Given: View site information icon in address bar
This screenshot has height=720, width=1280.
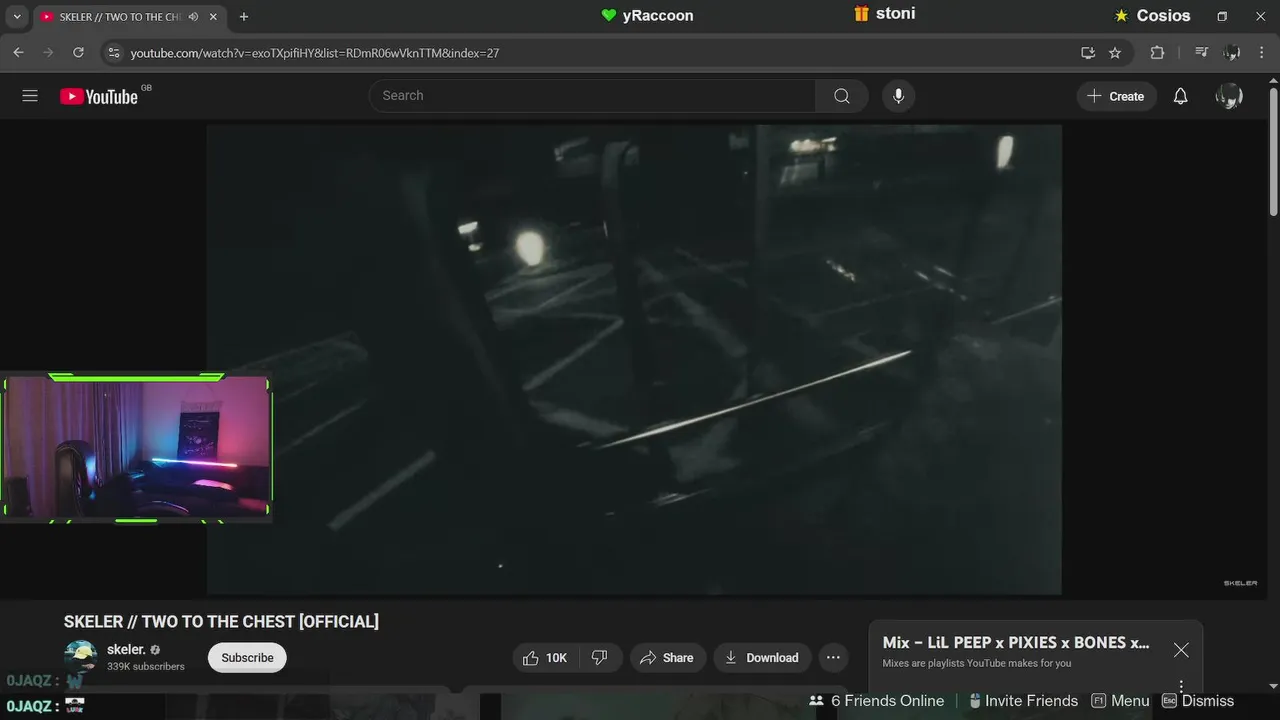Looking at the screenshot, I should [x=113, y=53].
